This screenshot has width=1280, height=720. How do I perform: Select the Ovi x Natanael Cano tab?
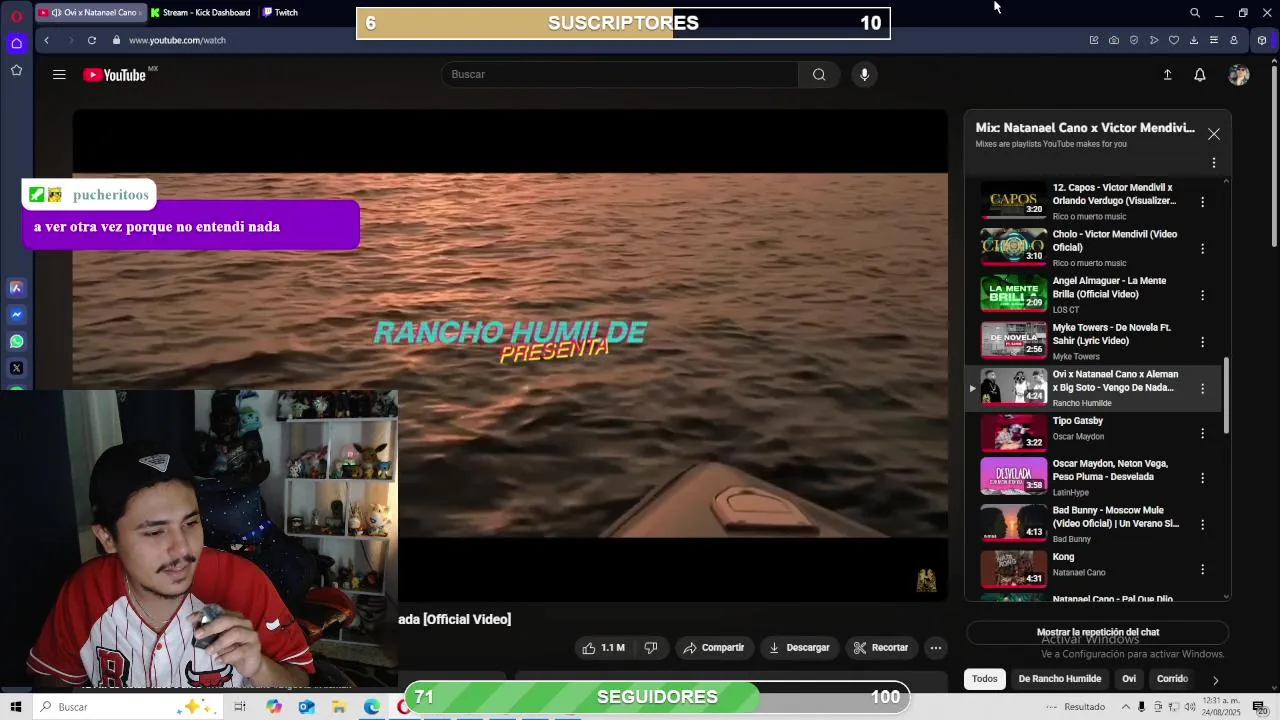pos(90,13)
